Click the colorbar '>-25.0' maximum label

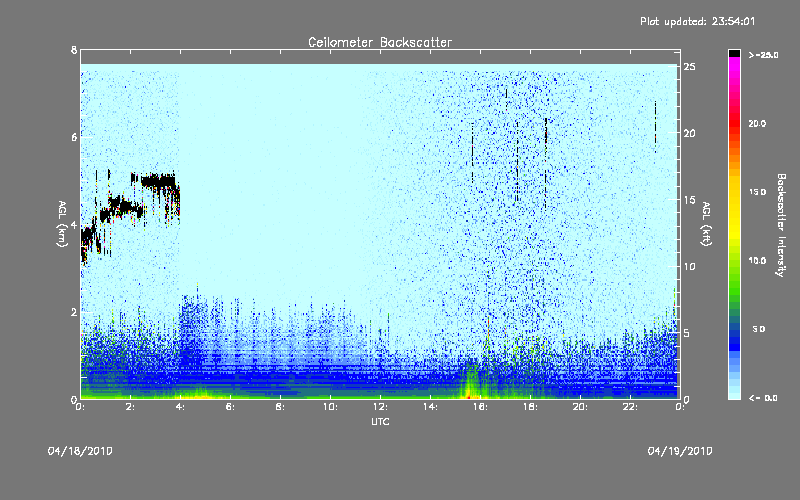pos(763,55)
